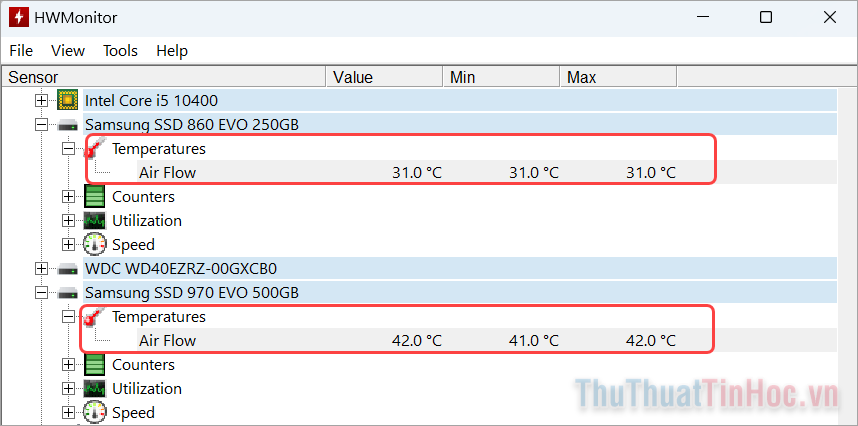Click the Speed gauge icon under SSD 970 EVO
The width and height of the screenshot is (858, 426).
tap(95, 412)
